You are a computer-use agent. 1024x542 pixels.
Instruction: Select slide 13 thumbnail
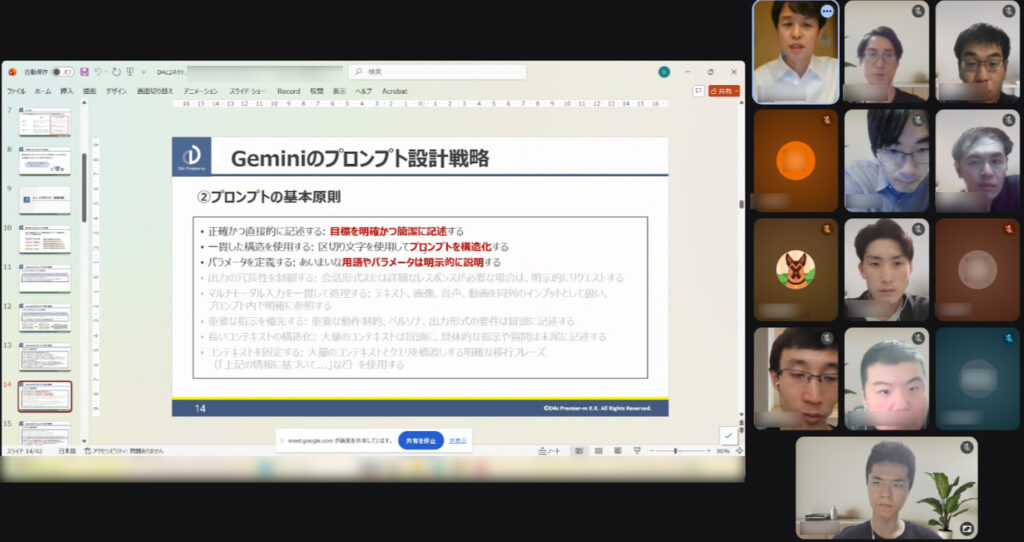[x=44, y=357]
